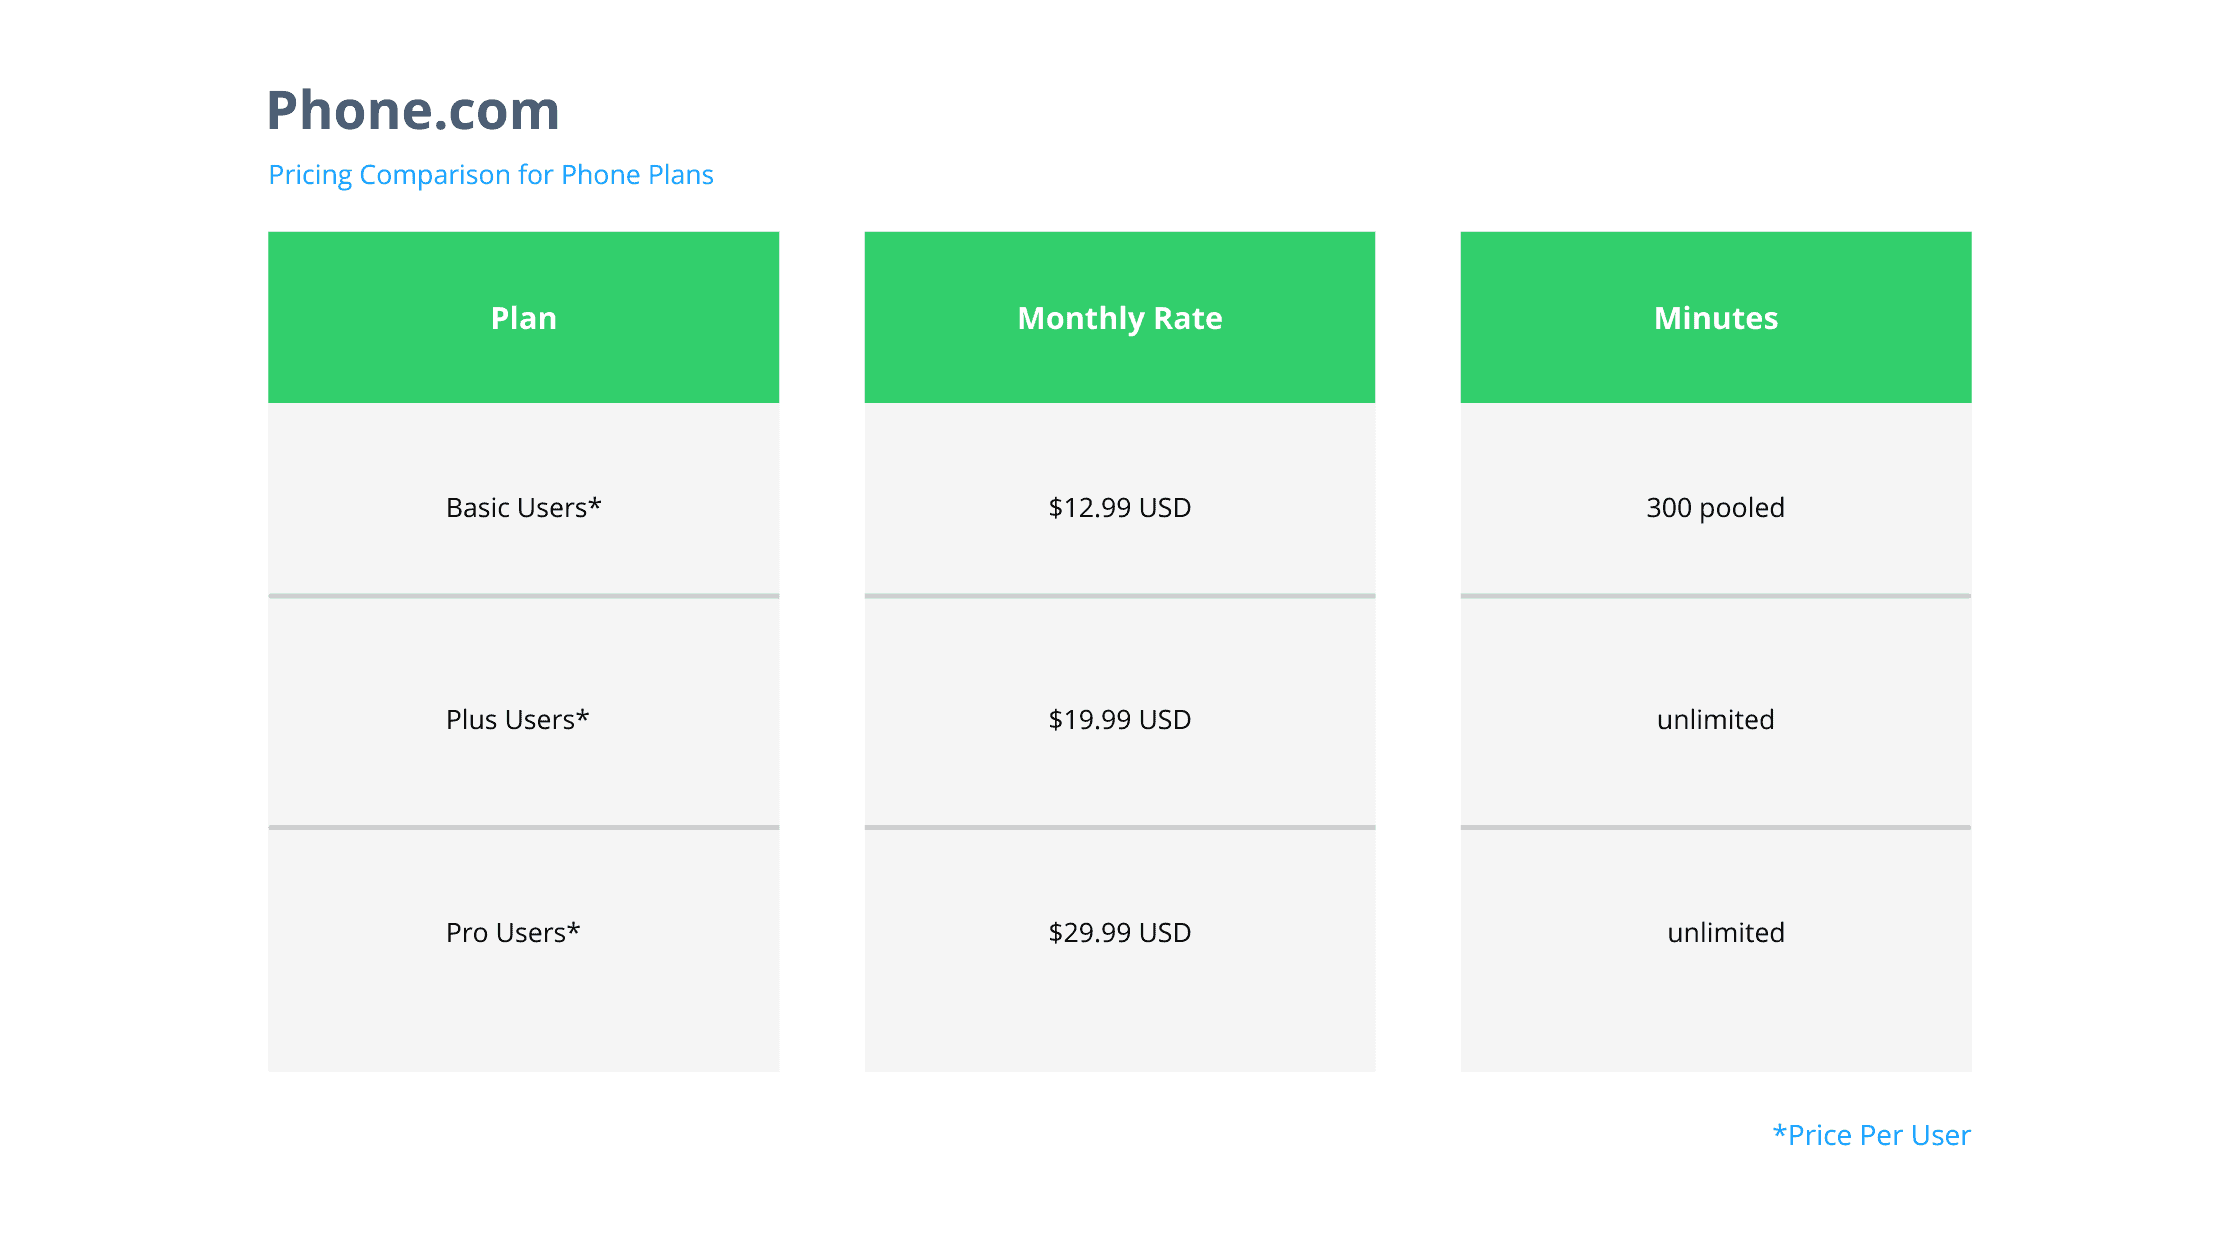Click divider line below Basic Users row

[x=523, y=596]
